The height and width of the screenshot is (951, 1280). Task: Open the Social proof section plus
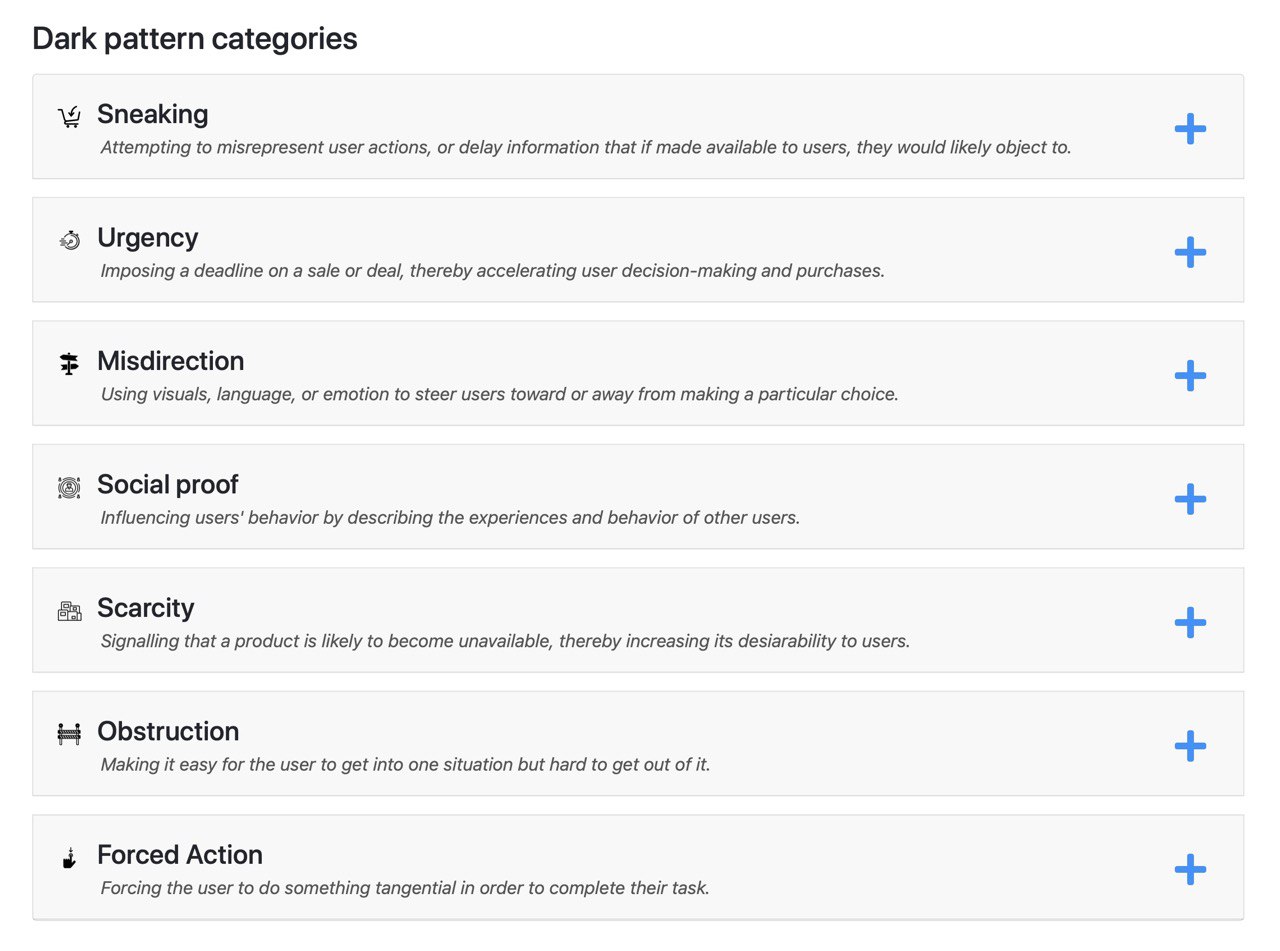point(1190,498)
